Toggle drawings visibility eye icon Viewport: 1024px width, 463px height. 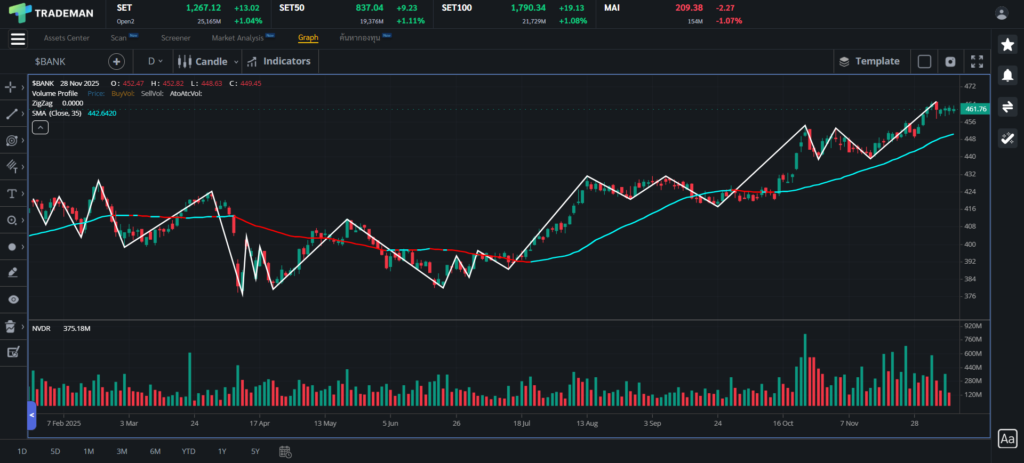[13, 300]
